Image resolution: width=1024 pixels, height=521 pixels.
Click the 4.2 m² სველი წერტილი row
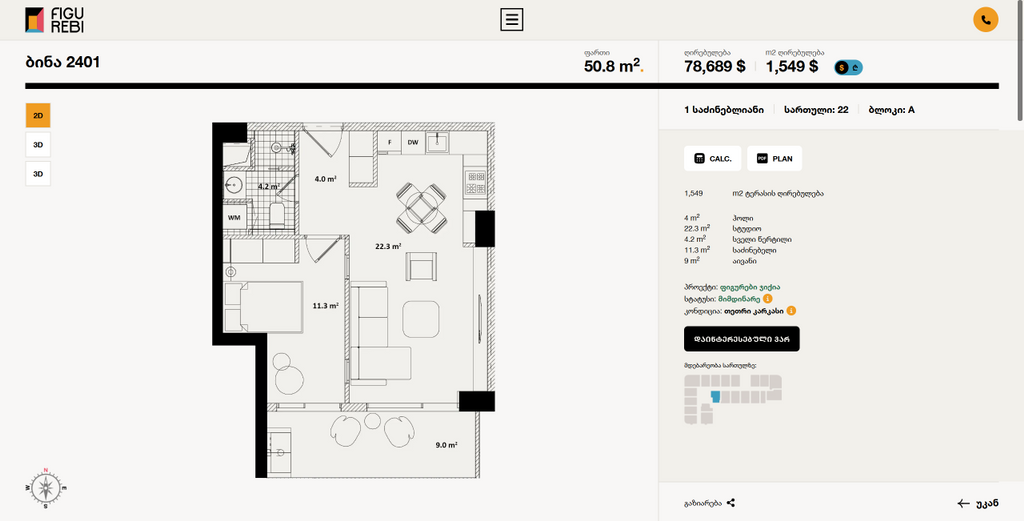pos(738,240)
